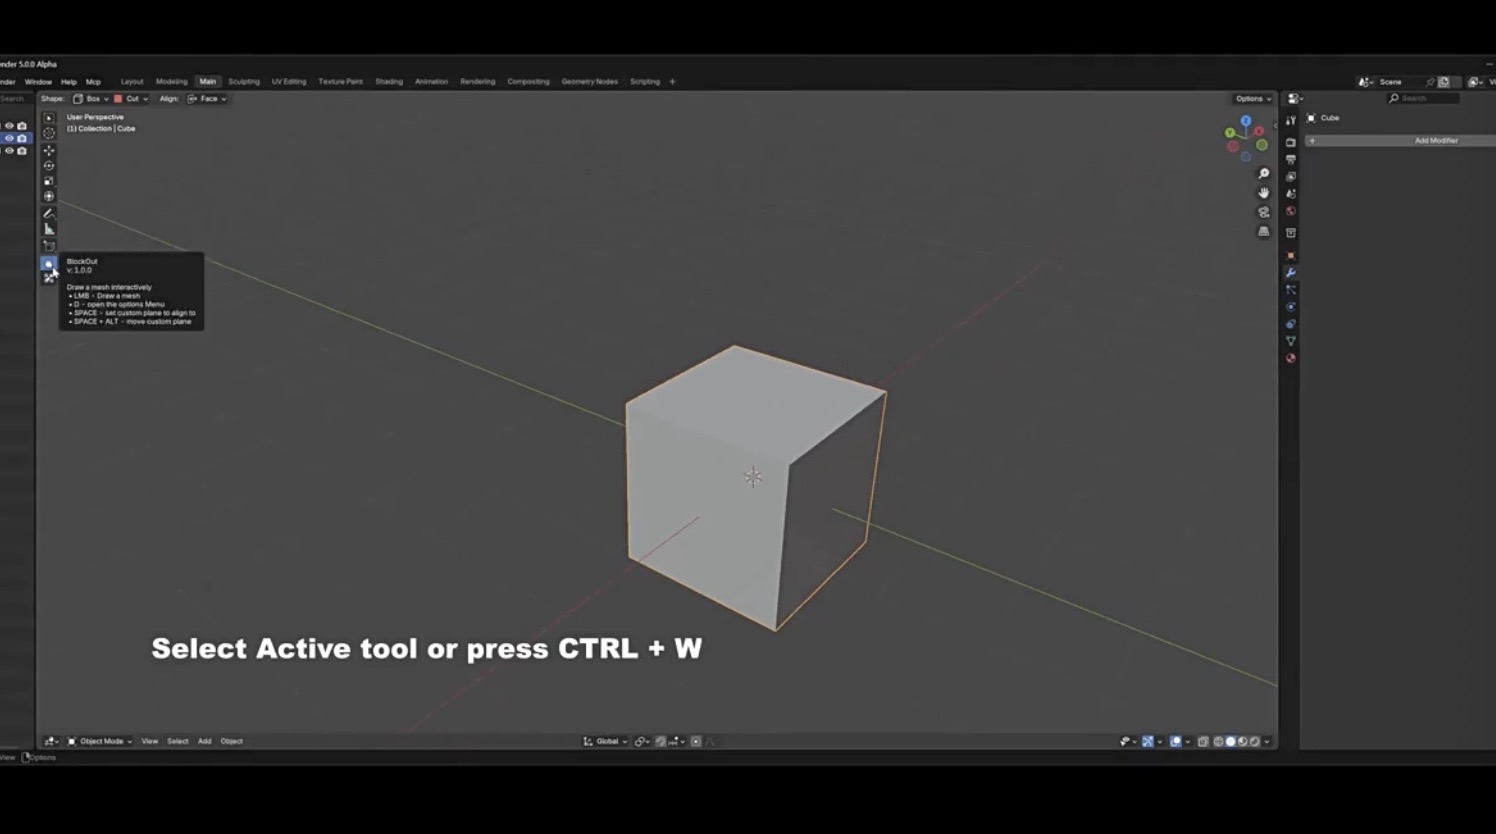Click the pan hand icon in the viewport
Viewport: 1496px width, 834px height.
pyautogui.click(x=1264, y=193)
